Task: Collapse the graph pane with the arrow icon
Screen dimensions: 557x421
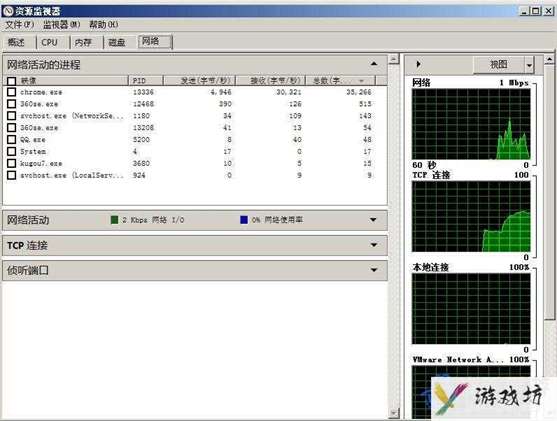Action: coord(418,64)
